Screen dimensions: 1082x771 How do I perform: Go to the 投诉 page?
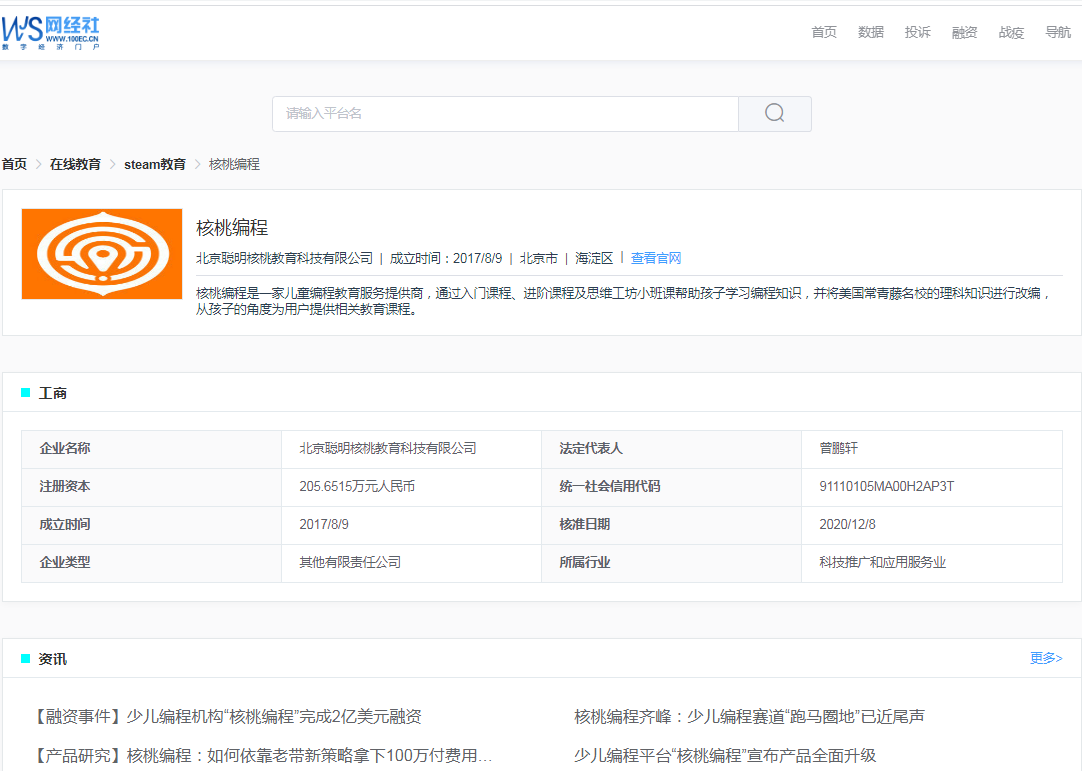[x=917, y=32]
